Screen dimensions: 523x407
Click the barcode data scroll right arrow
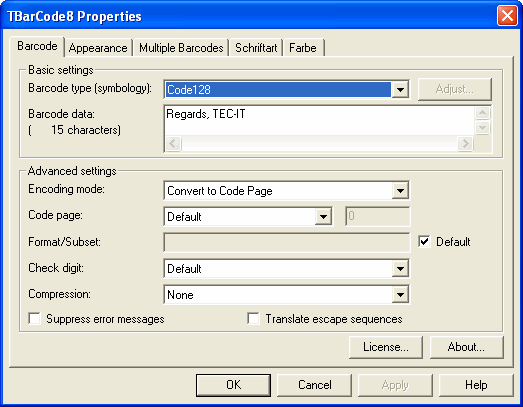tap(465, 144)
